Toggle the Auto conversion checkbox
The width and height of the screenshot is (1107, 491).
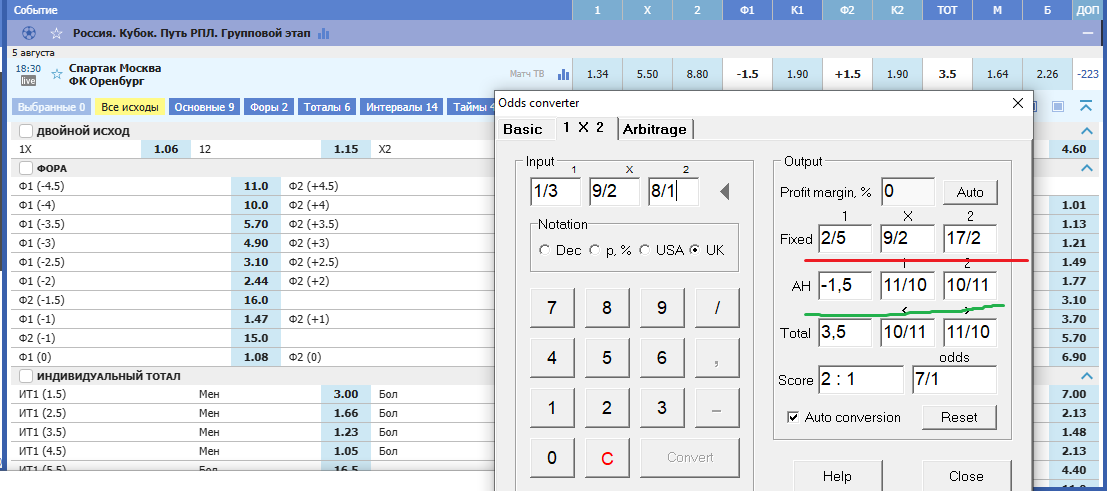click(x=792, y=418)
